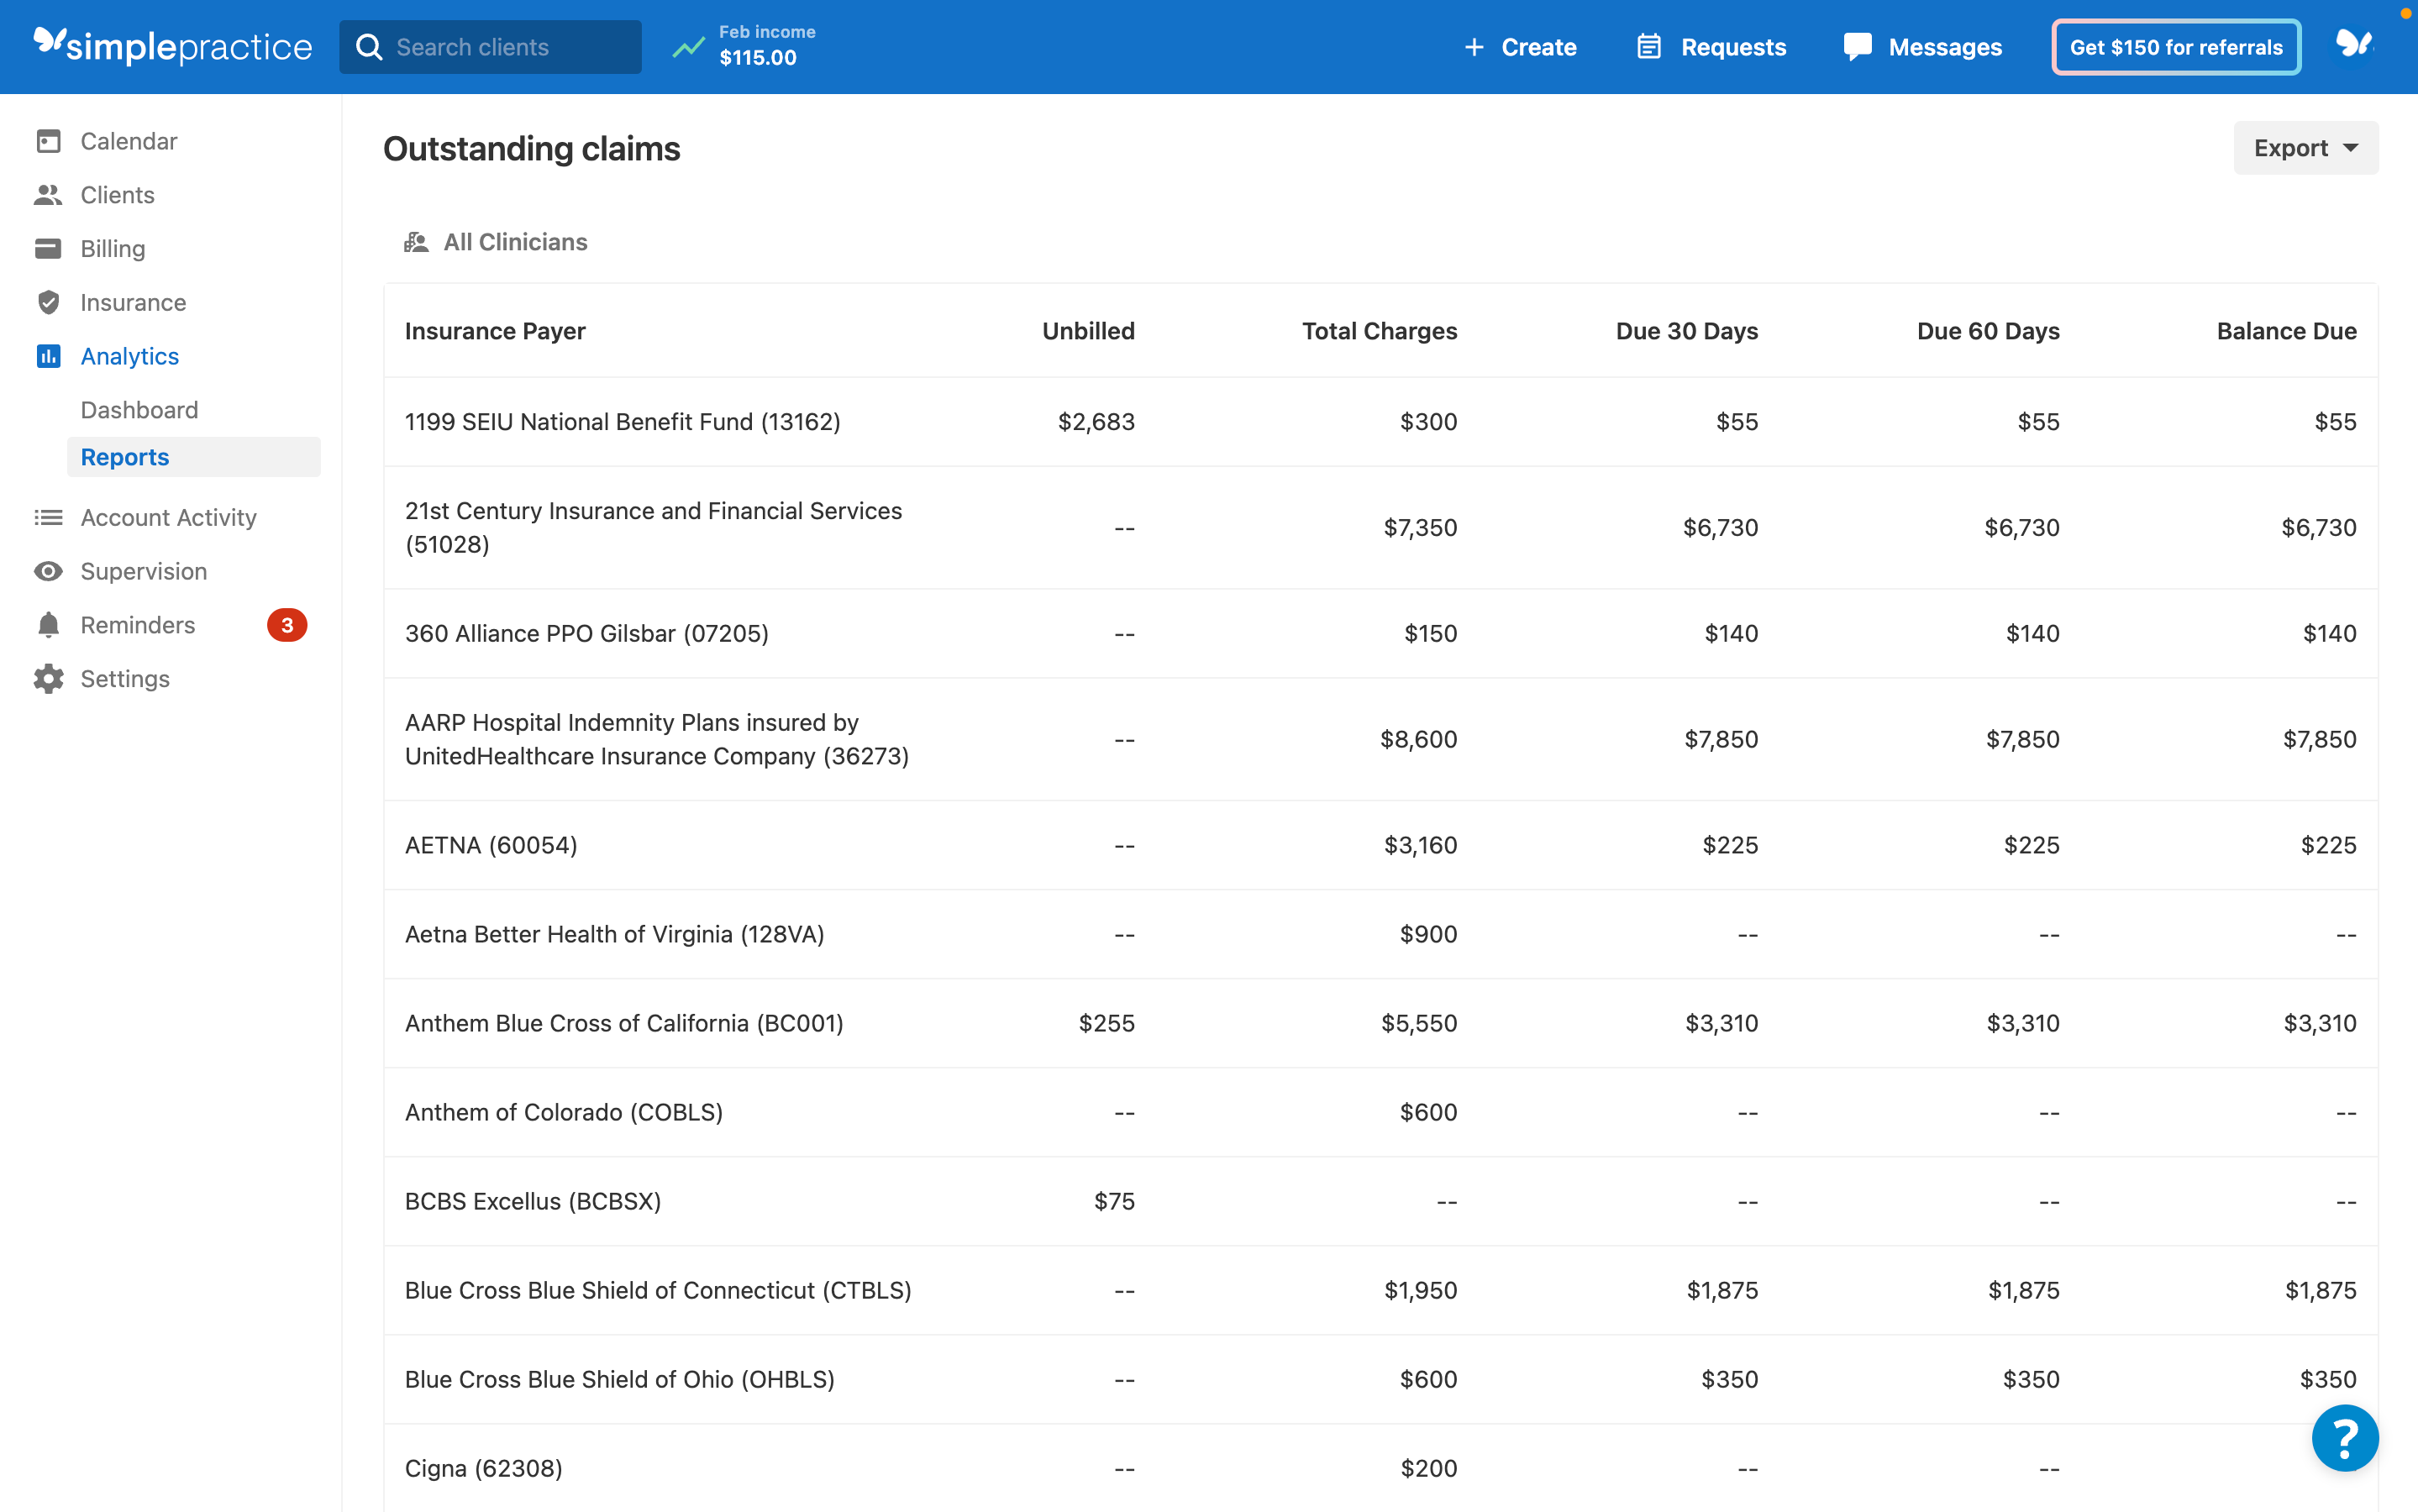2418x1512 pixels.
Task: Open the Billing section
Action: [113, 248]
